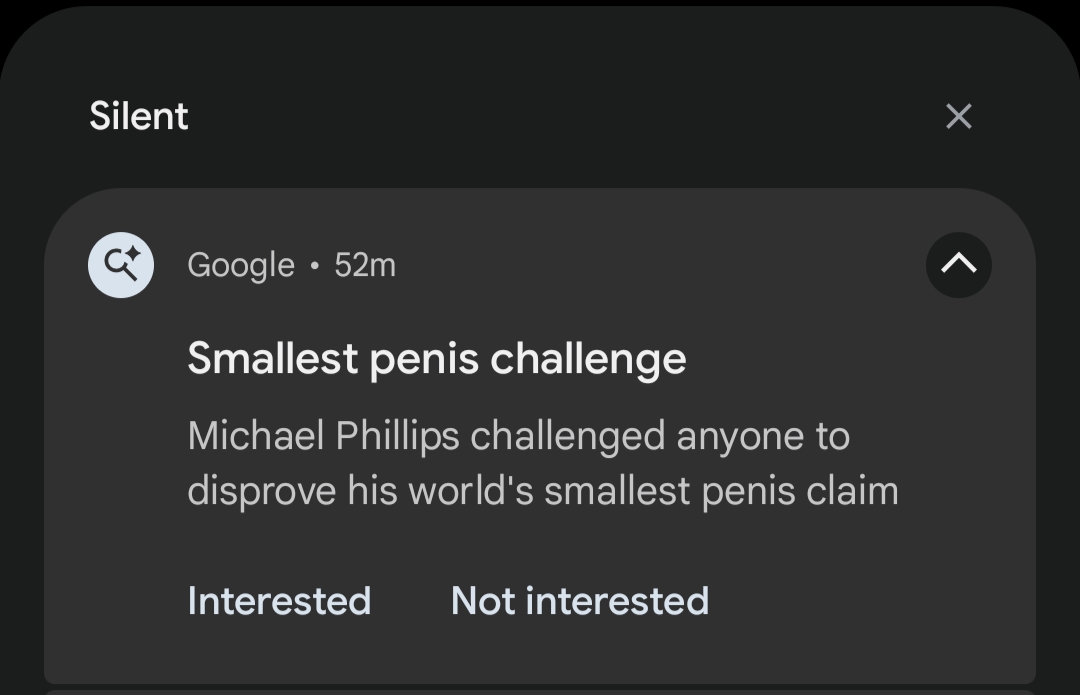Image resolution: width=1080 pixels, height=695 pixels.
Task: Open the Smallest penis challenge headline
Action: [x=436, y=359]
